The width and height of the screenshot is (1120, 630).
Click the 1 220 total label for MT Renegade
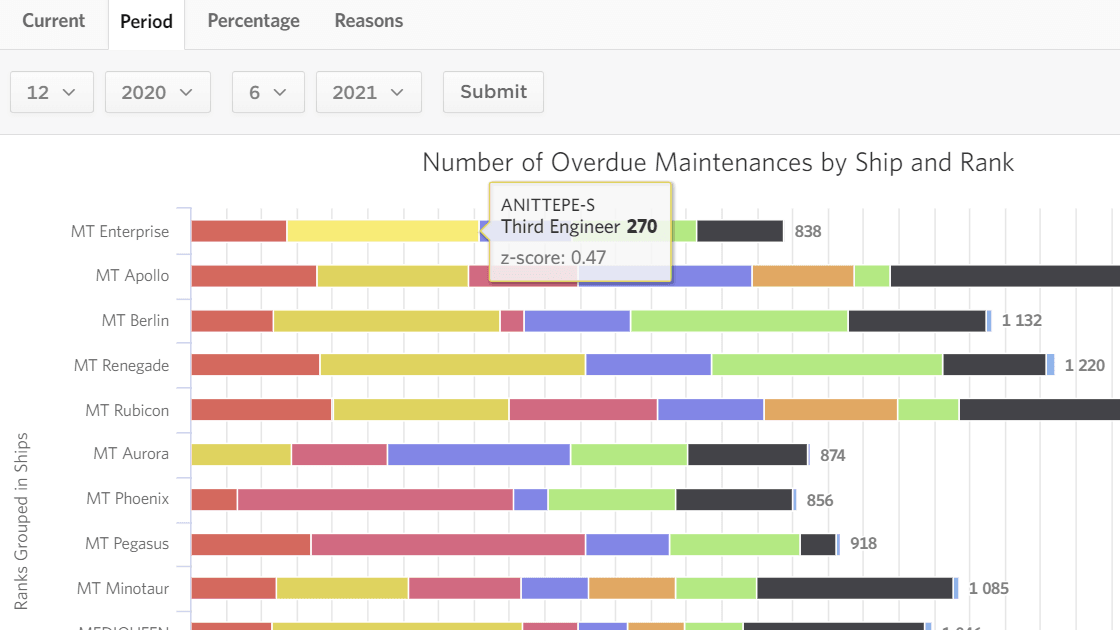1084,365
